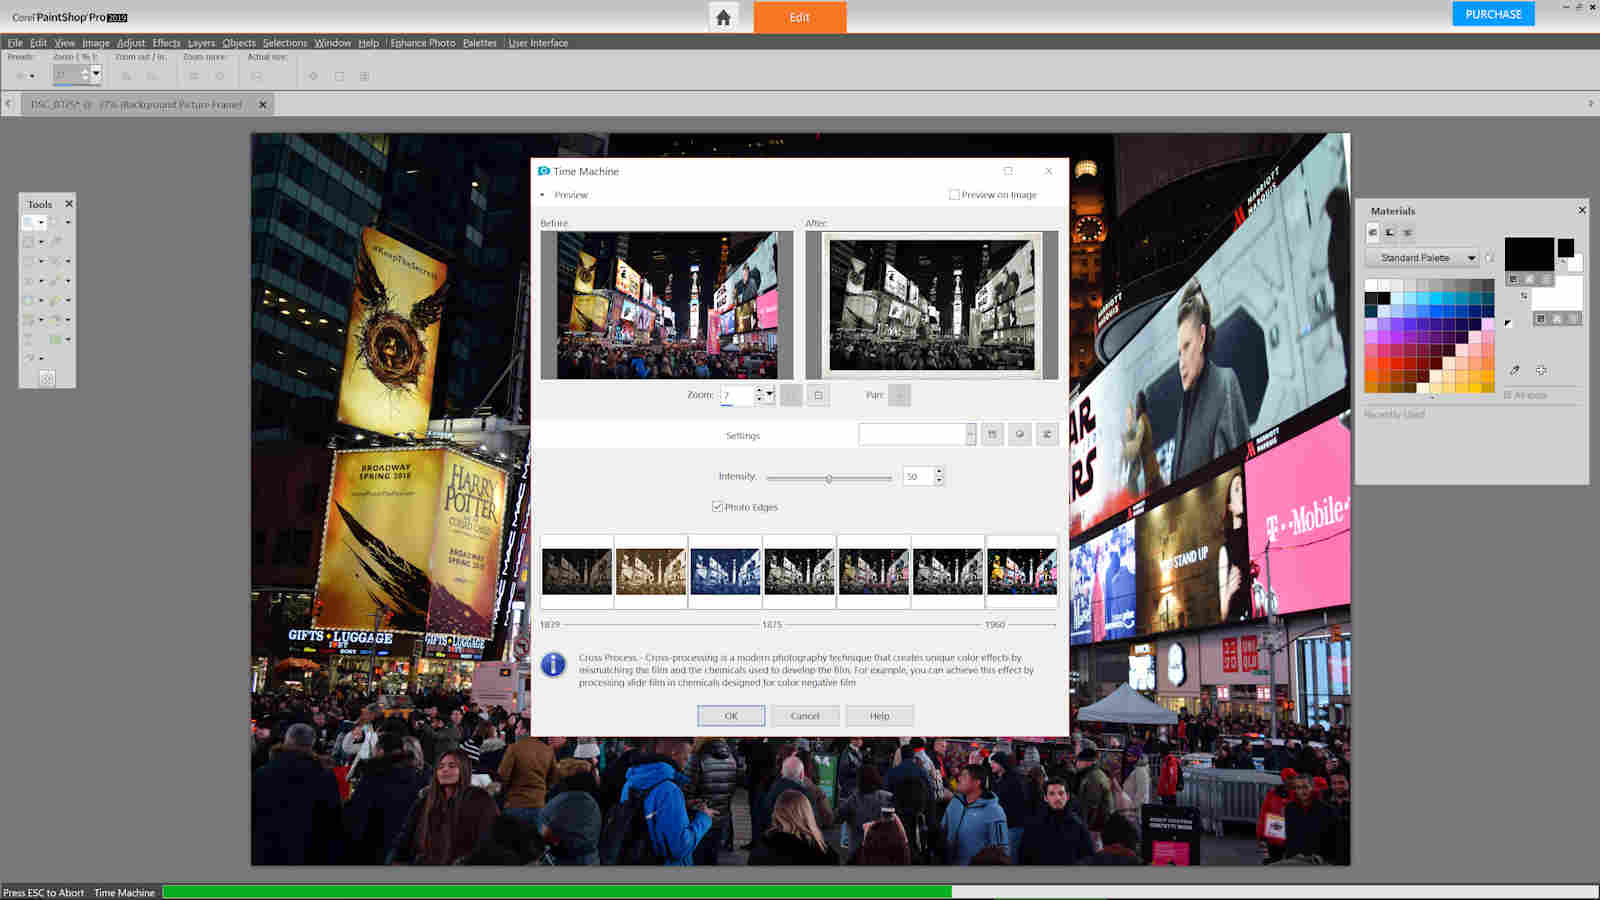Open the Selections menu
Screen dimensions: 1600x900
pyautogui.click(x=285, y=43)
